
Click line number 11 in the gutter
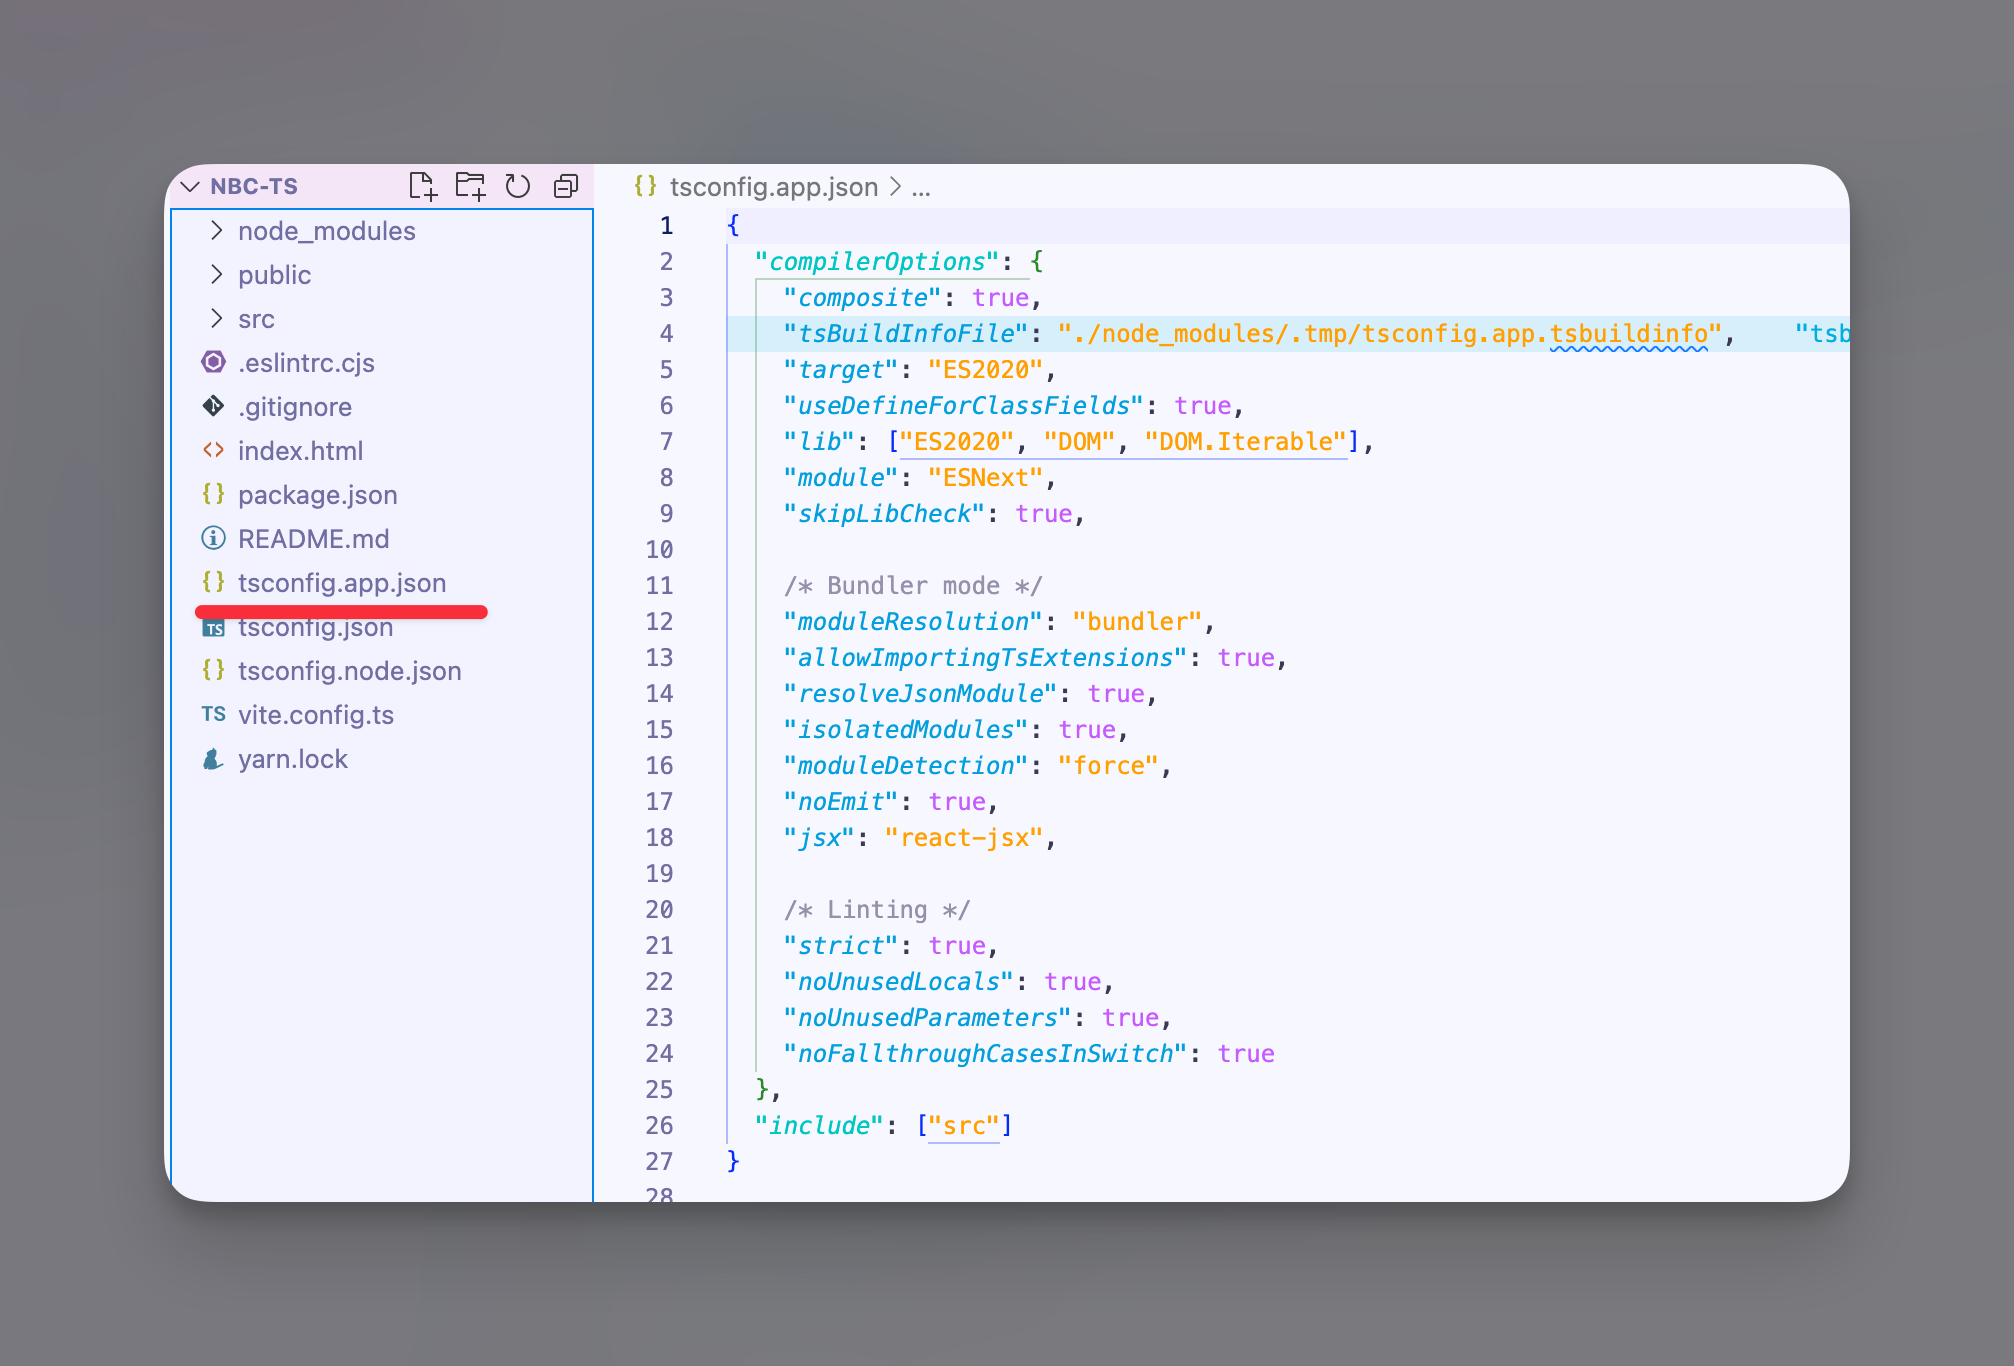[x=659, y=586]
